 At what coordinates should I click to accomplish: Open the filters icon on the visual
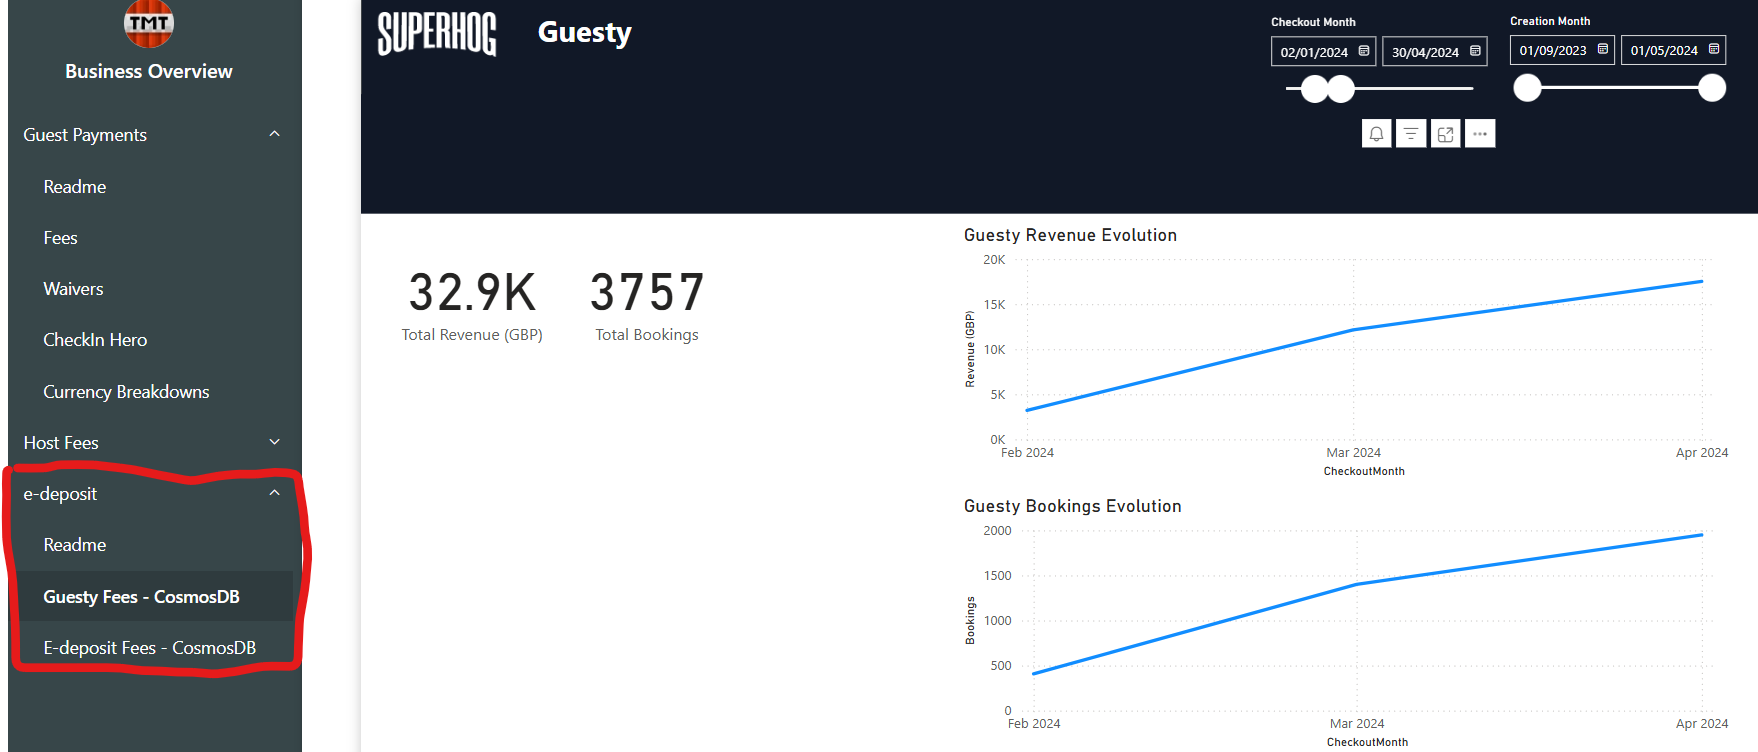tap(1411, 134)
